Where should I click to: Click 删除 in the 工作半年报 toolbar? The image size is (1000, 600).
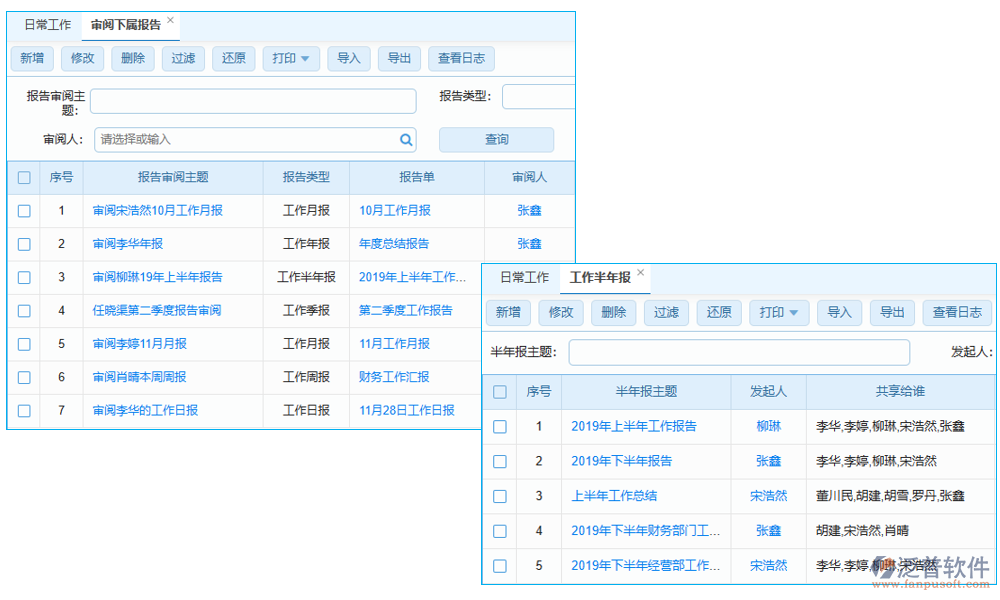(613, 312)
